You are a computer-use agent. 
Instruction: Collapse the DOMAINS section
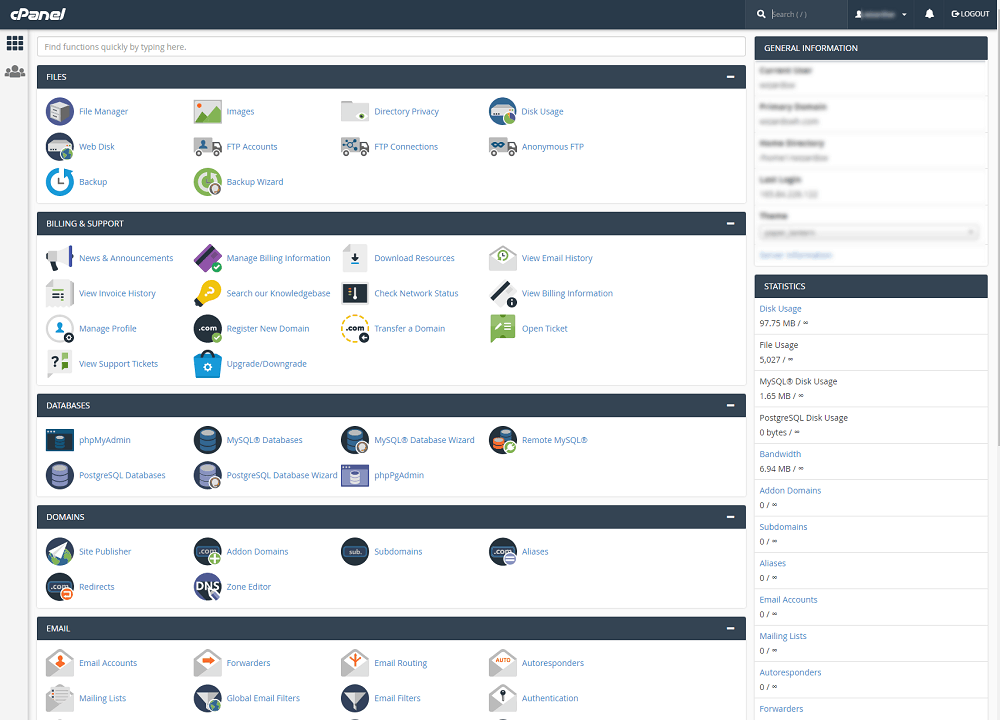click(x=730, y=517)
